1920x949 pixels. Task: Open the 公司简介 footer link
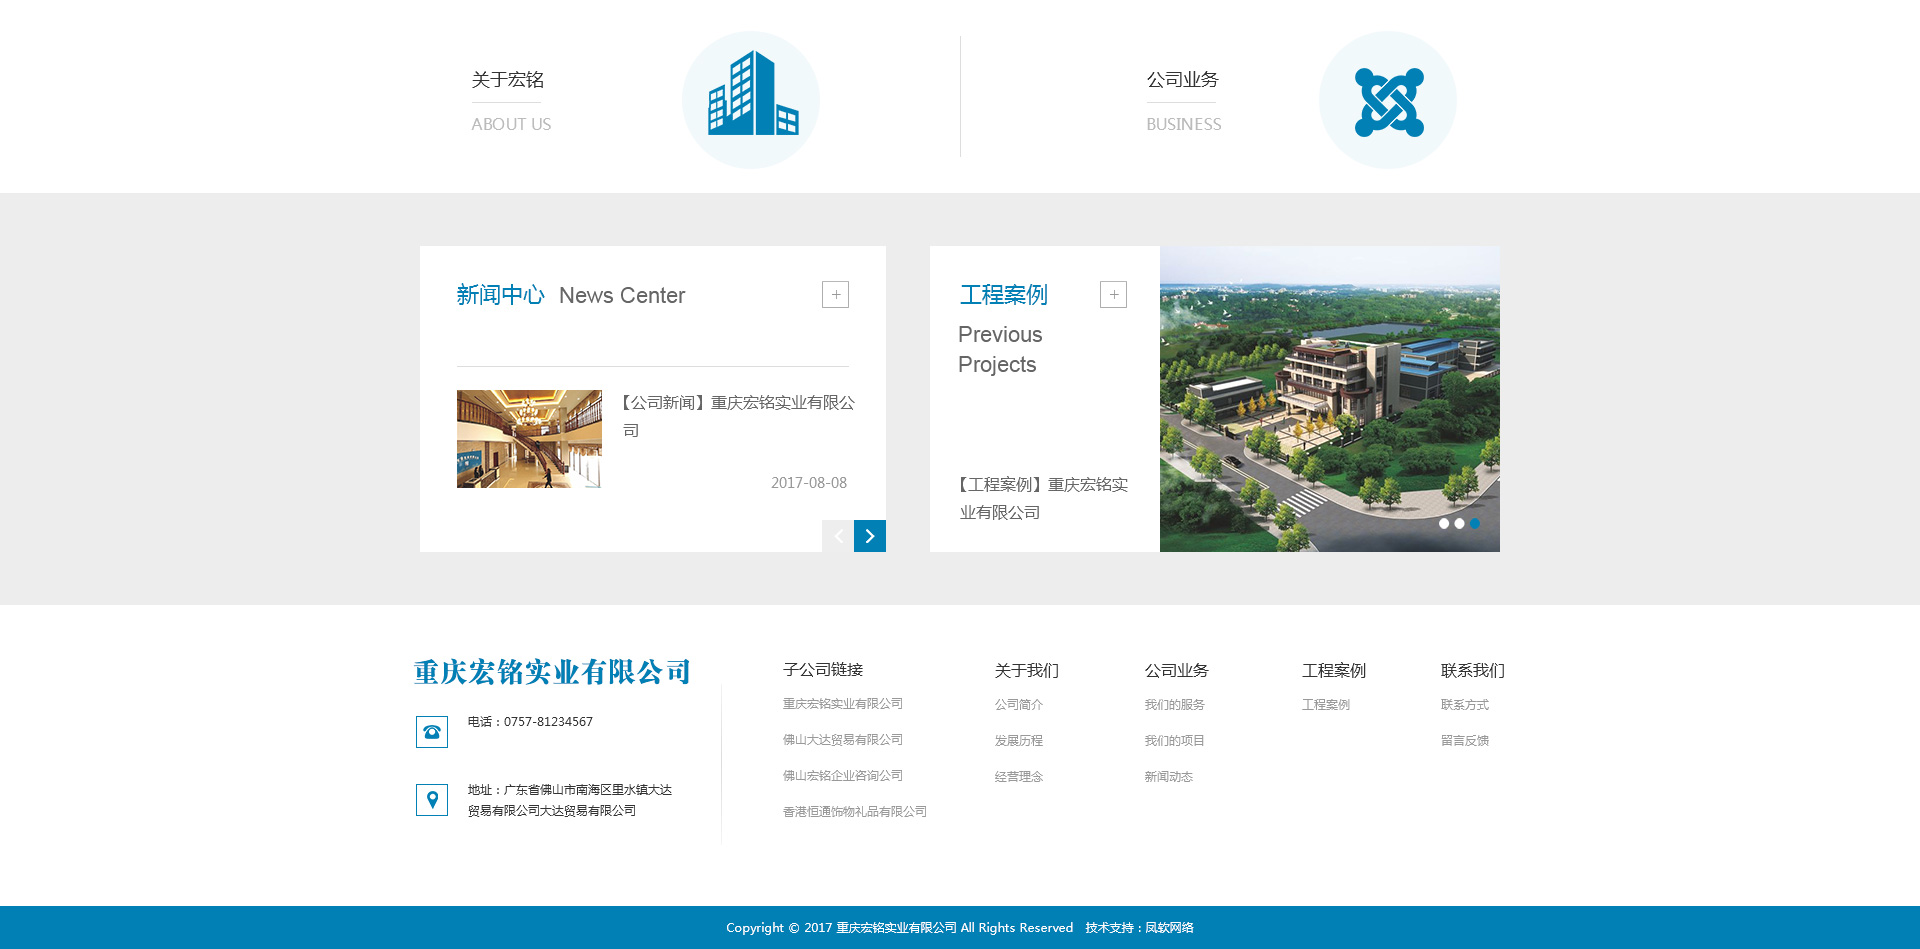tap(1018, 705)
